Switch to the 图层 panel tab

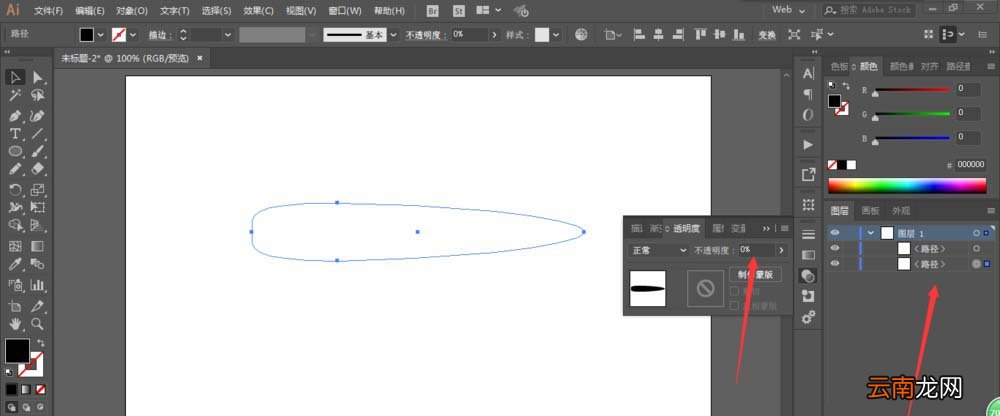coord(840,211)
